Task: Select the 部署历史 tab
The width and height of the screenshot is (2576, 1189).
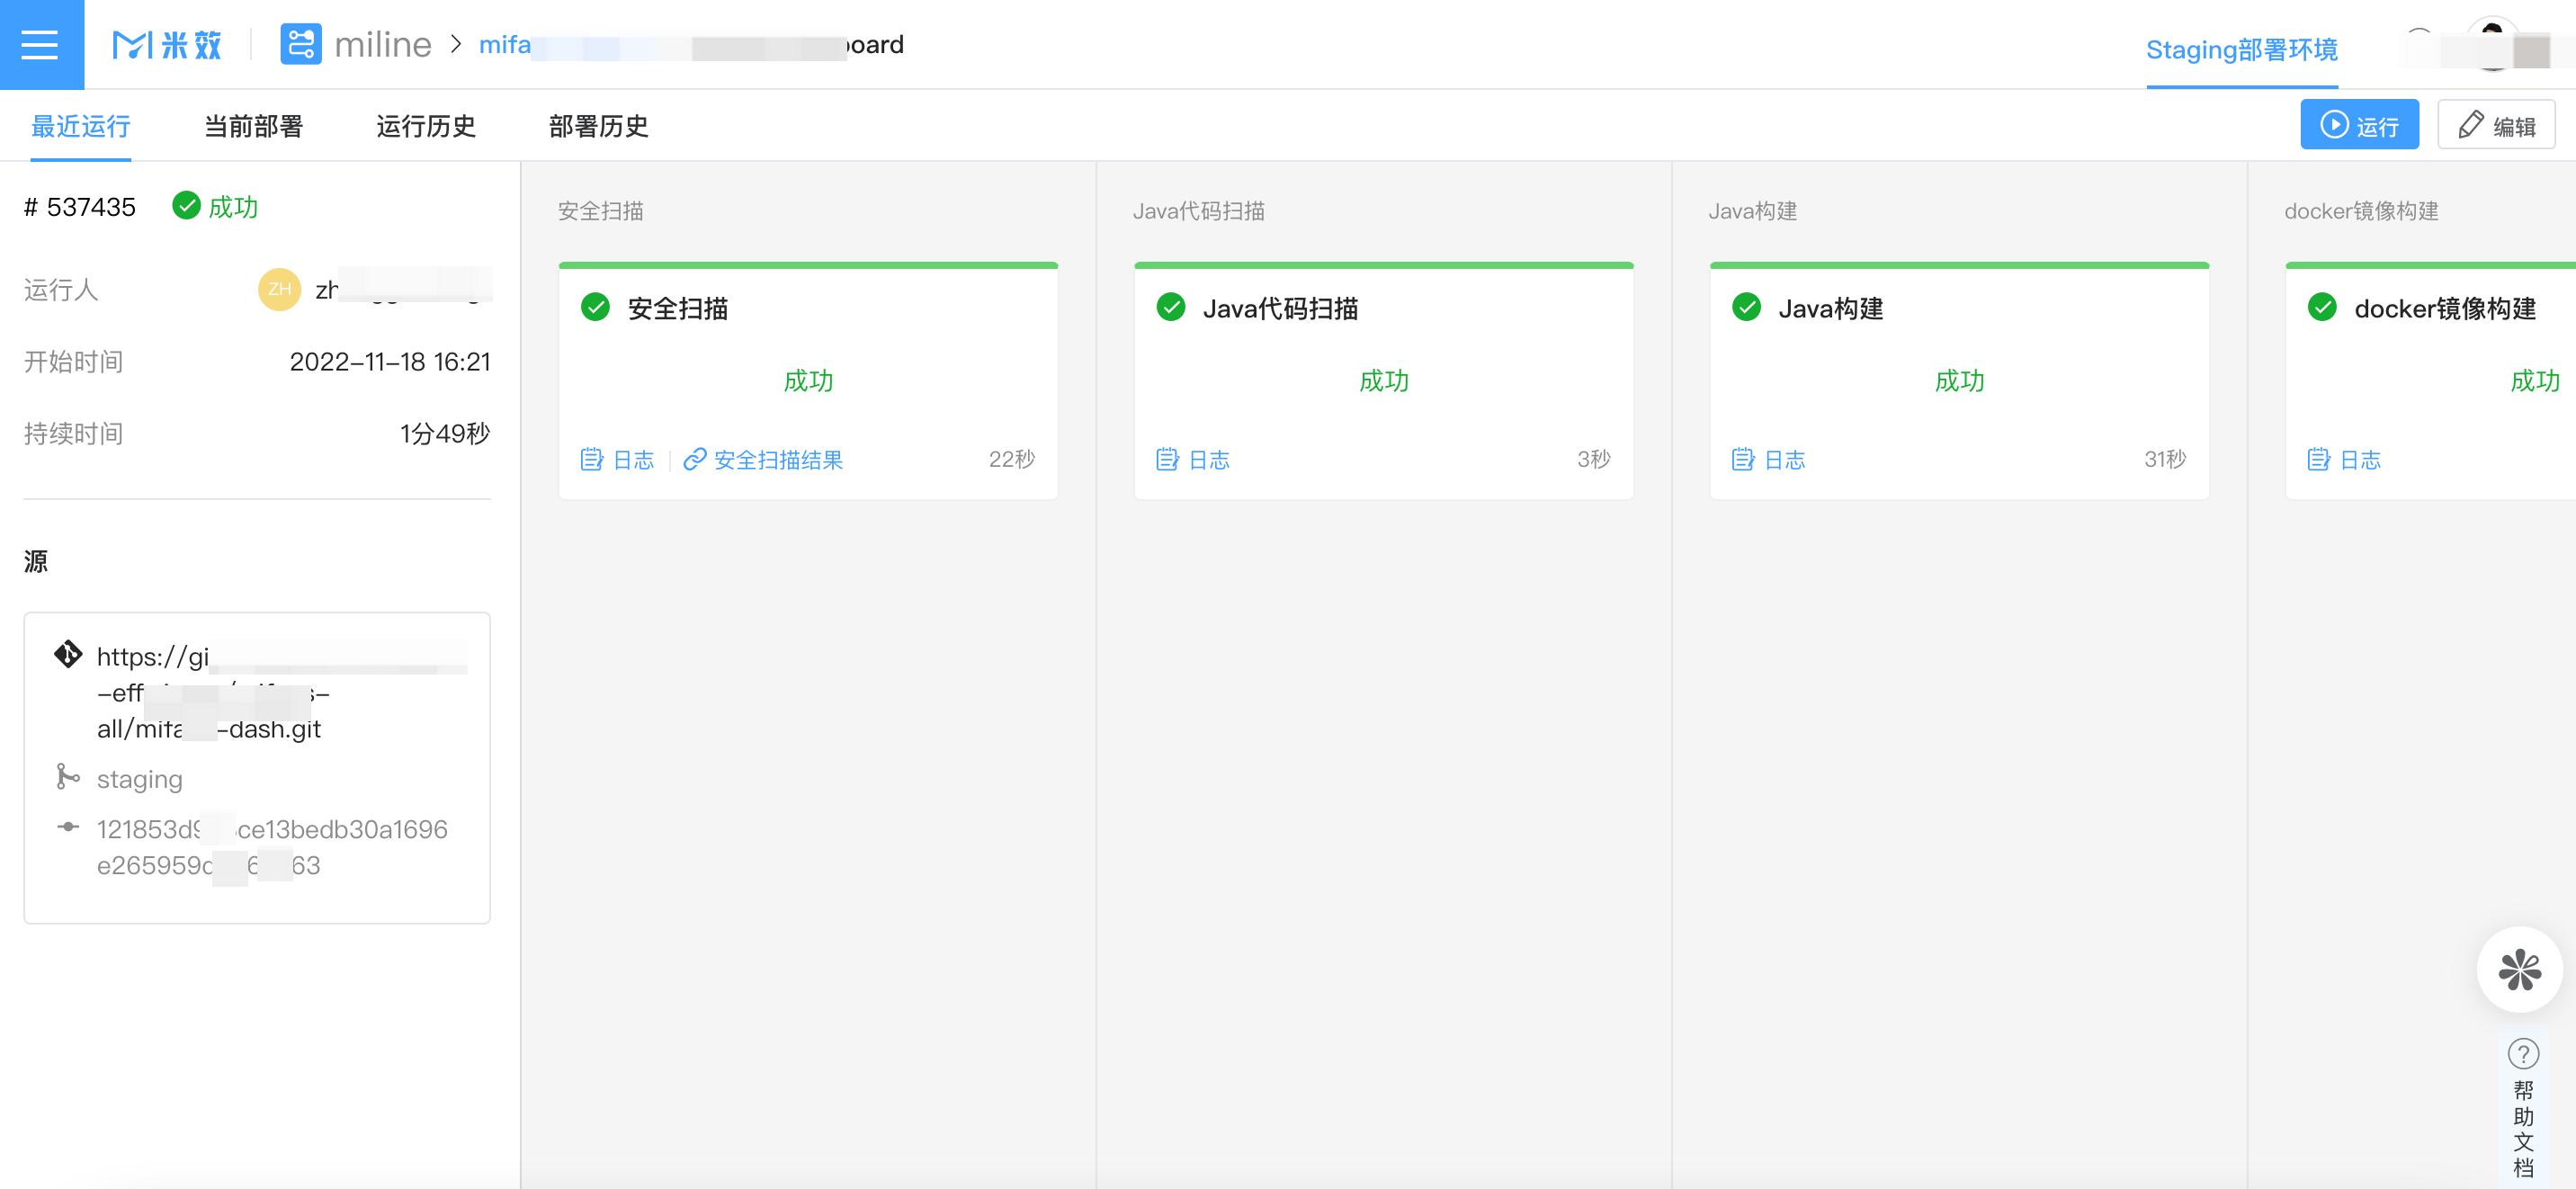Action: point(598,126)
